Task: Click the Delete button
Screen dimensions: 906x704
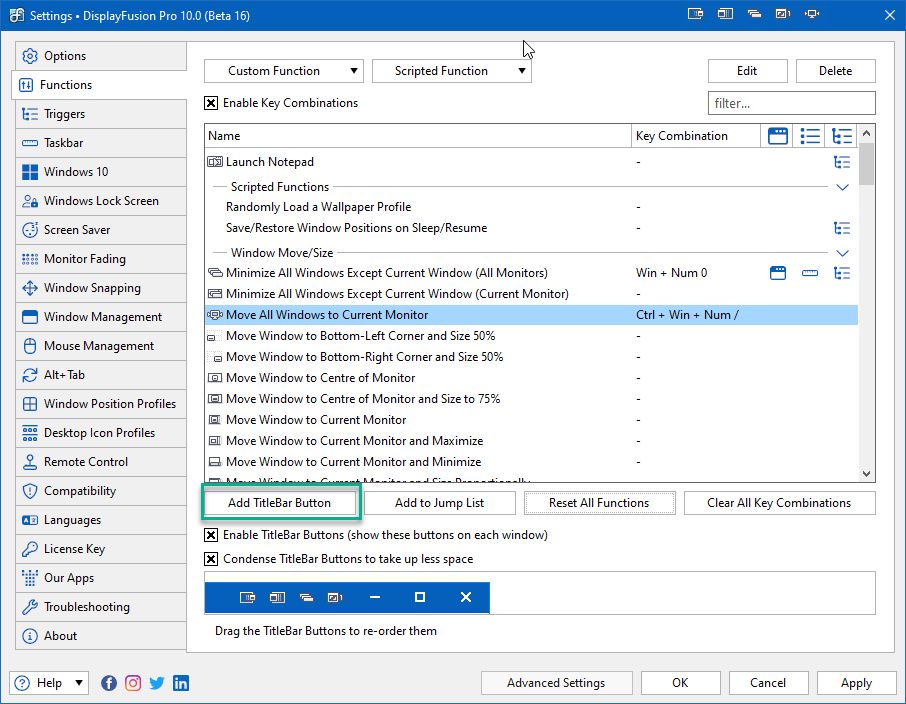Action: click(x=836, y=71)
